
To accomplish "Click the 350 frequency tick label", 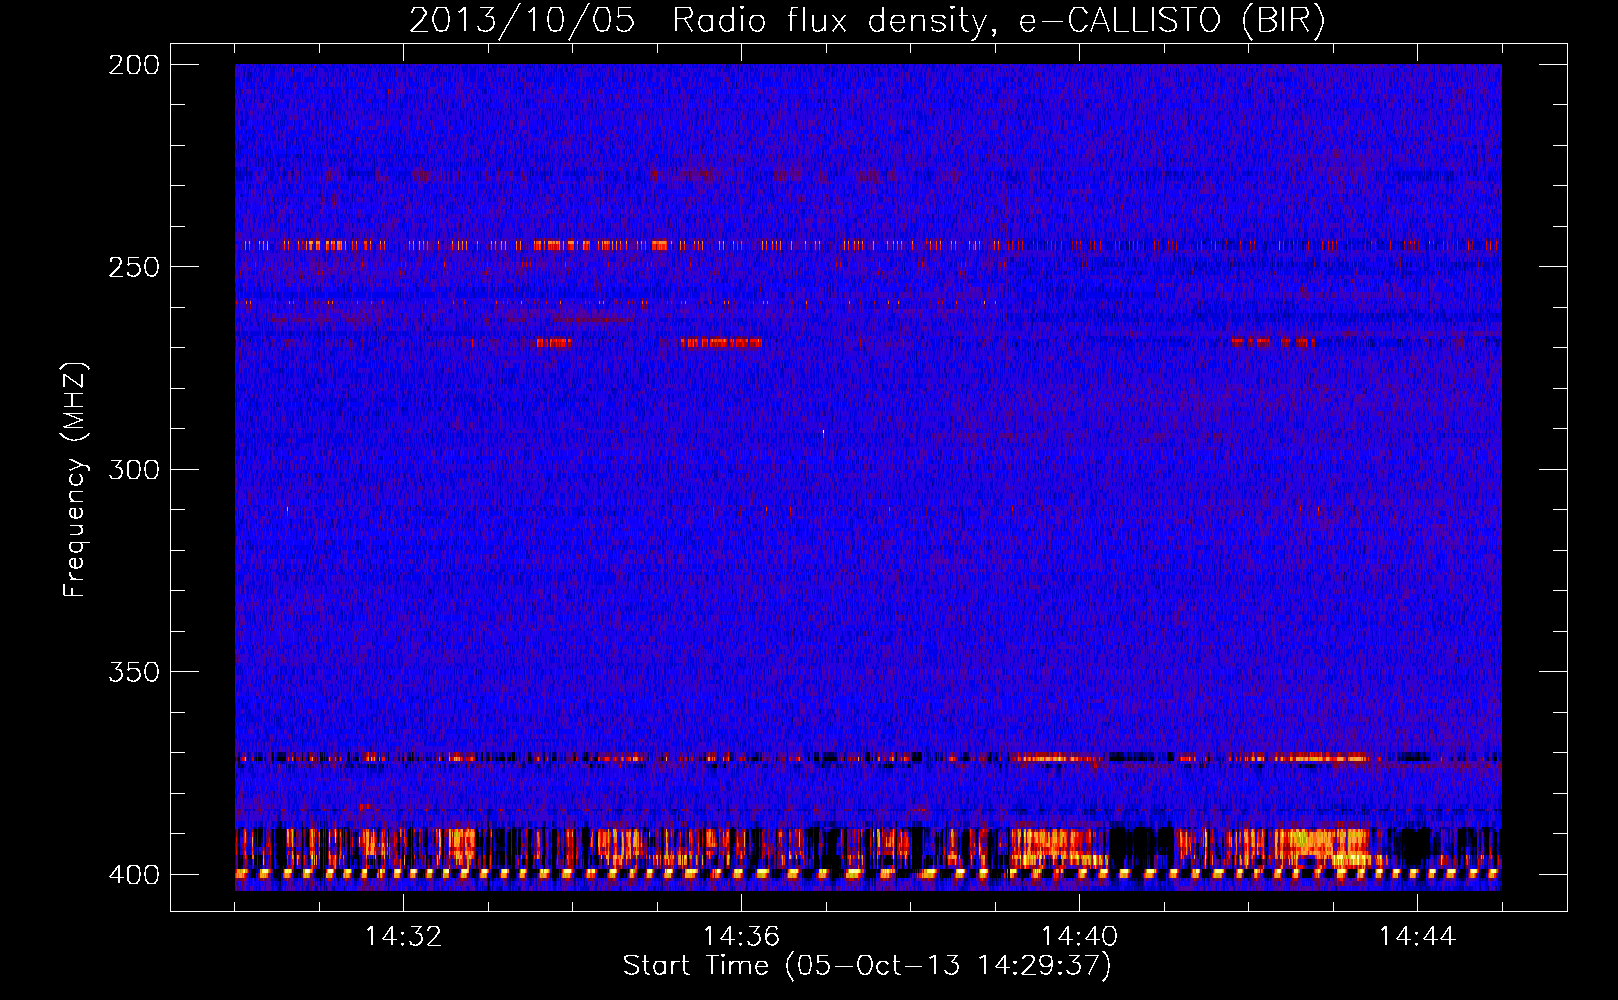I will coord(134,671).
